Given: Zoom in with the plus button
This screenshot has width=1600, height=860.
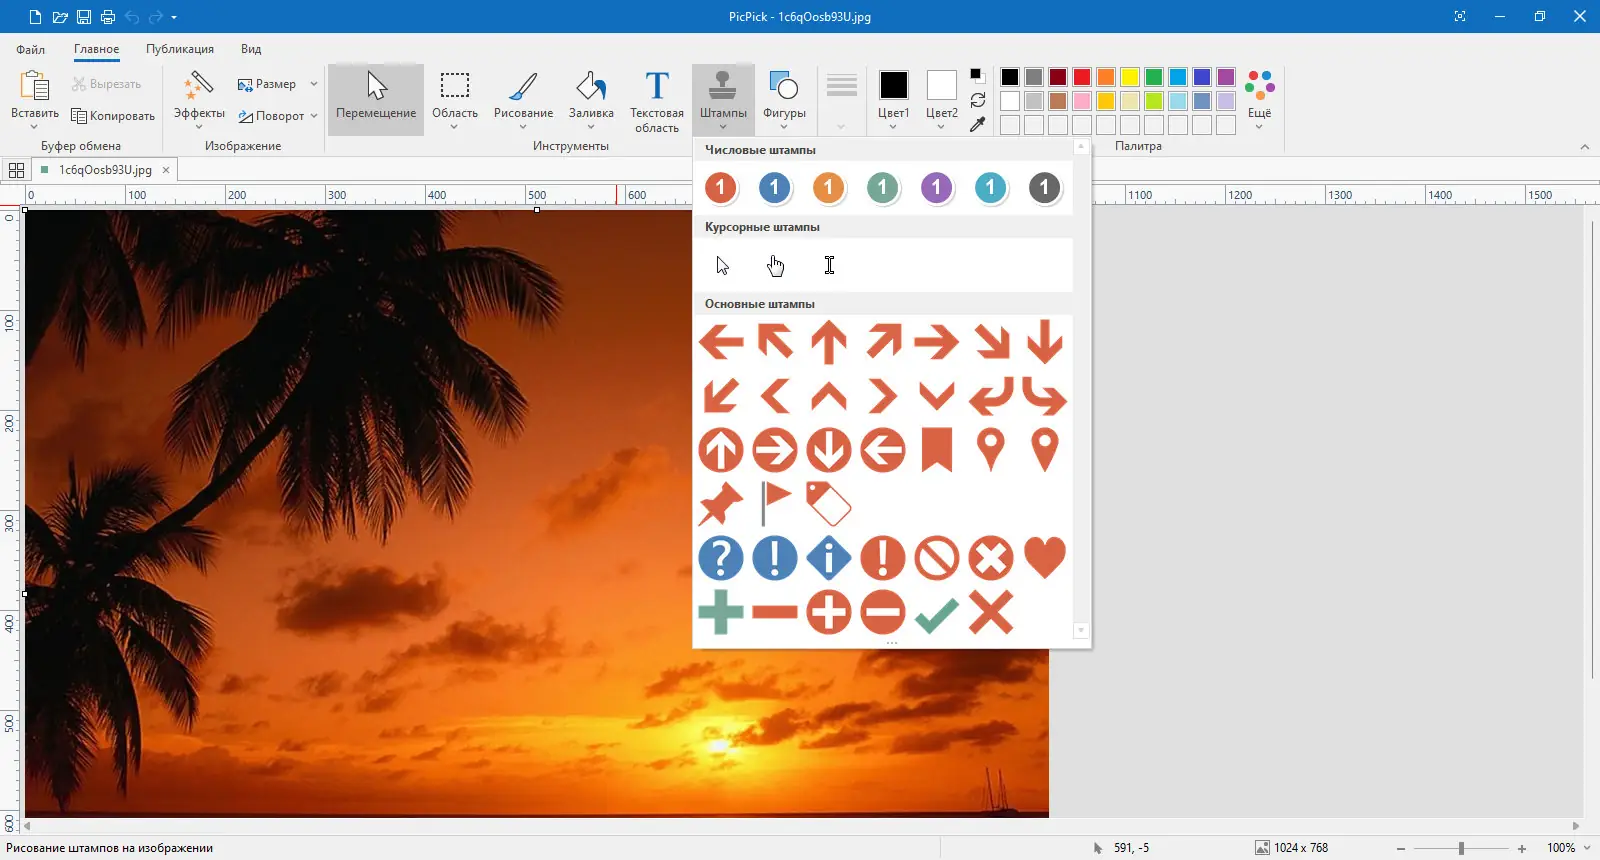Looking at the screenshot, I should click(1522, 848).
